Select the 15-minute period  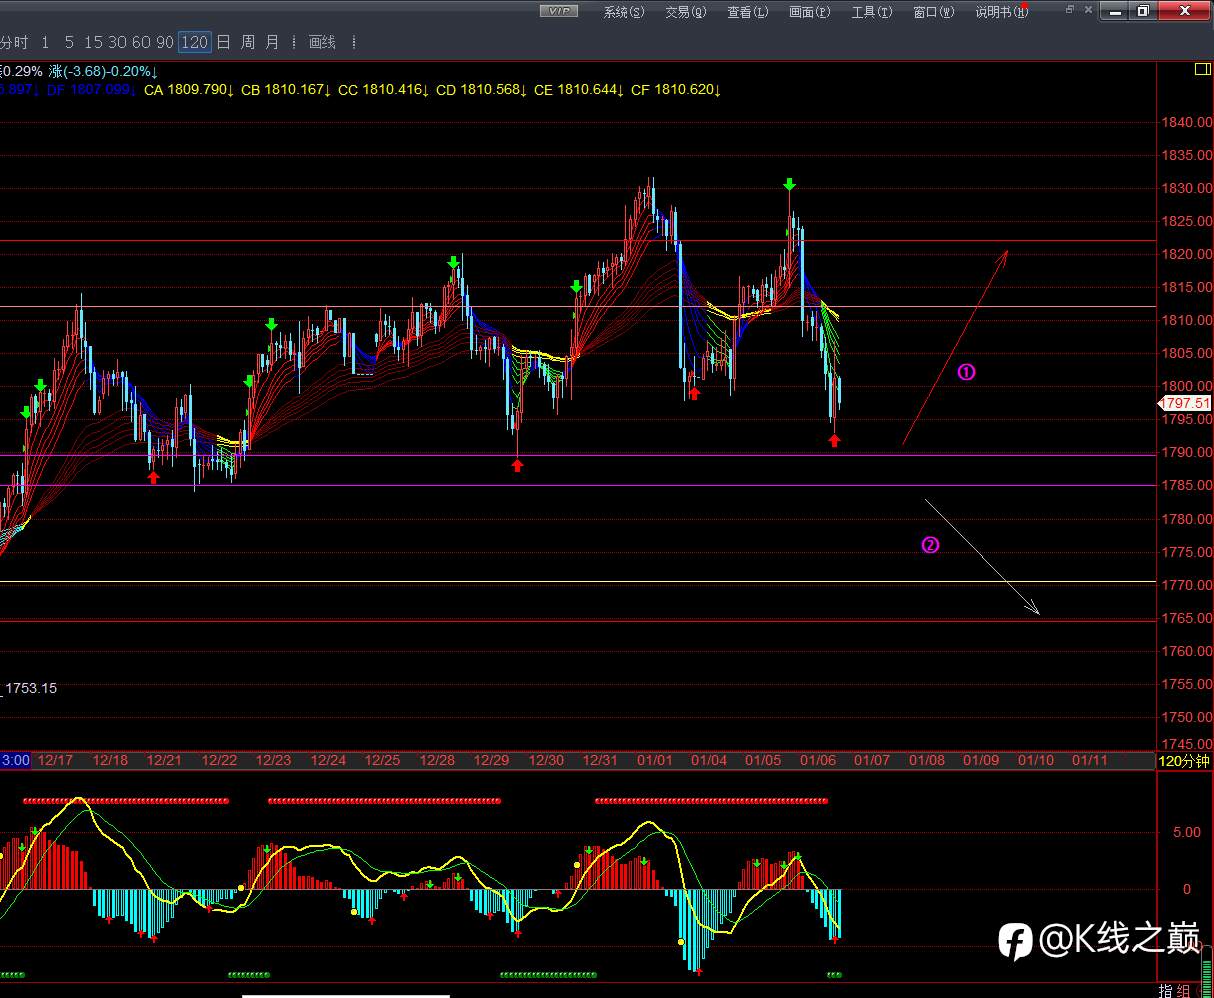coord(94,42)
